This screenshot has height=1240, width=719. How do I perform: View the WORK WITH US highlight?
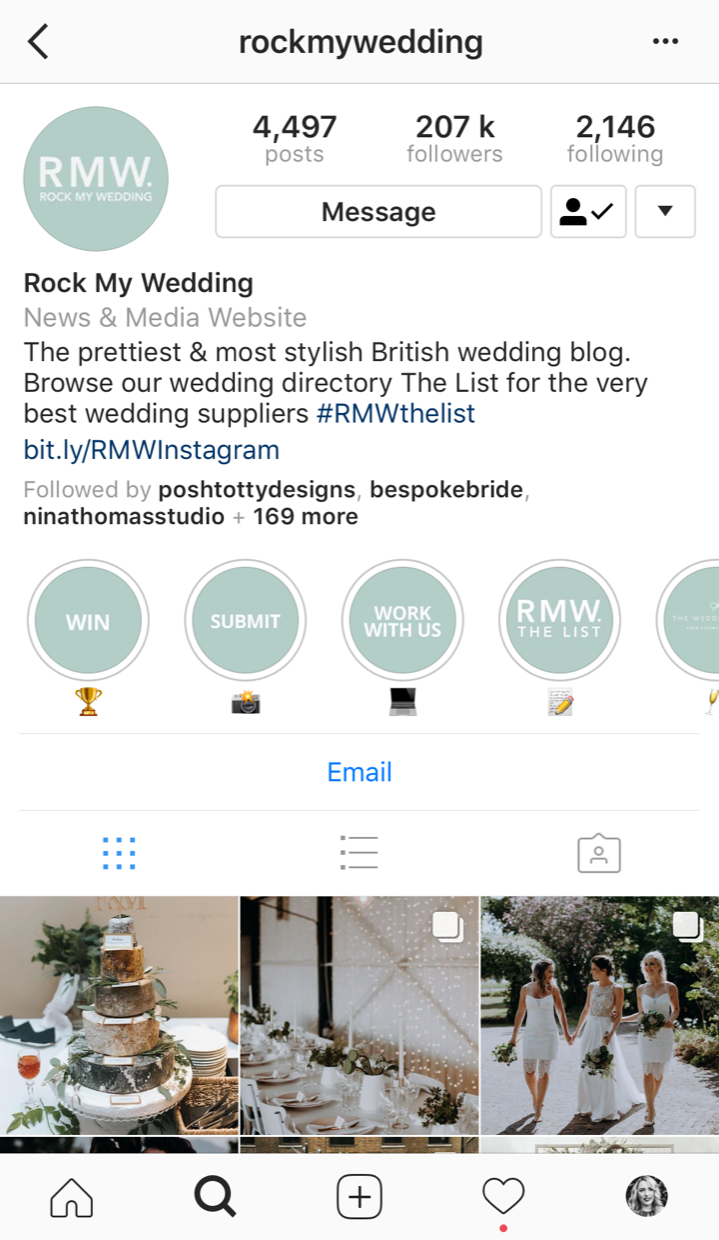click(x=402, y=621)
